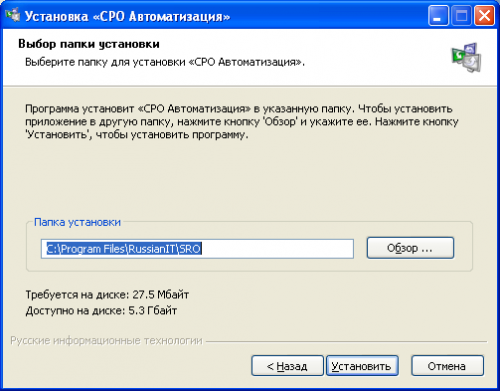Click the 'Русские информационные технологии' branding text

coord(106,341)
